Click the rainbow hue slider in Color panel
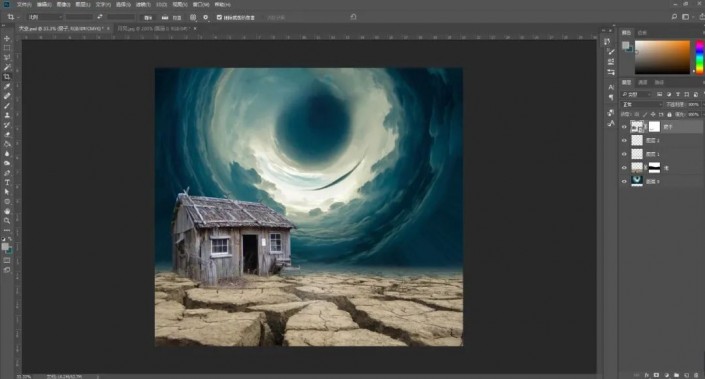Screen dimensions: 705x379 coord(700,57)
